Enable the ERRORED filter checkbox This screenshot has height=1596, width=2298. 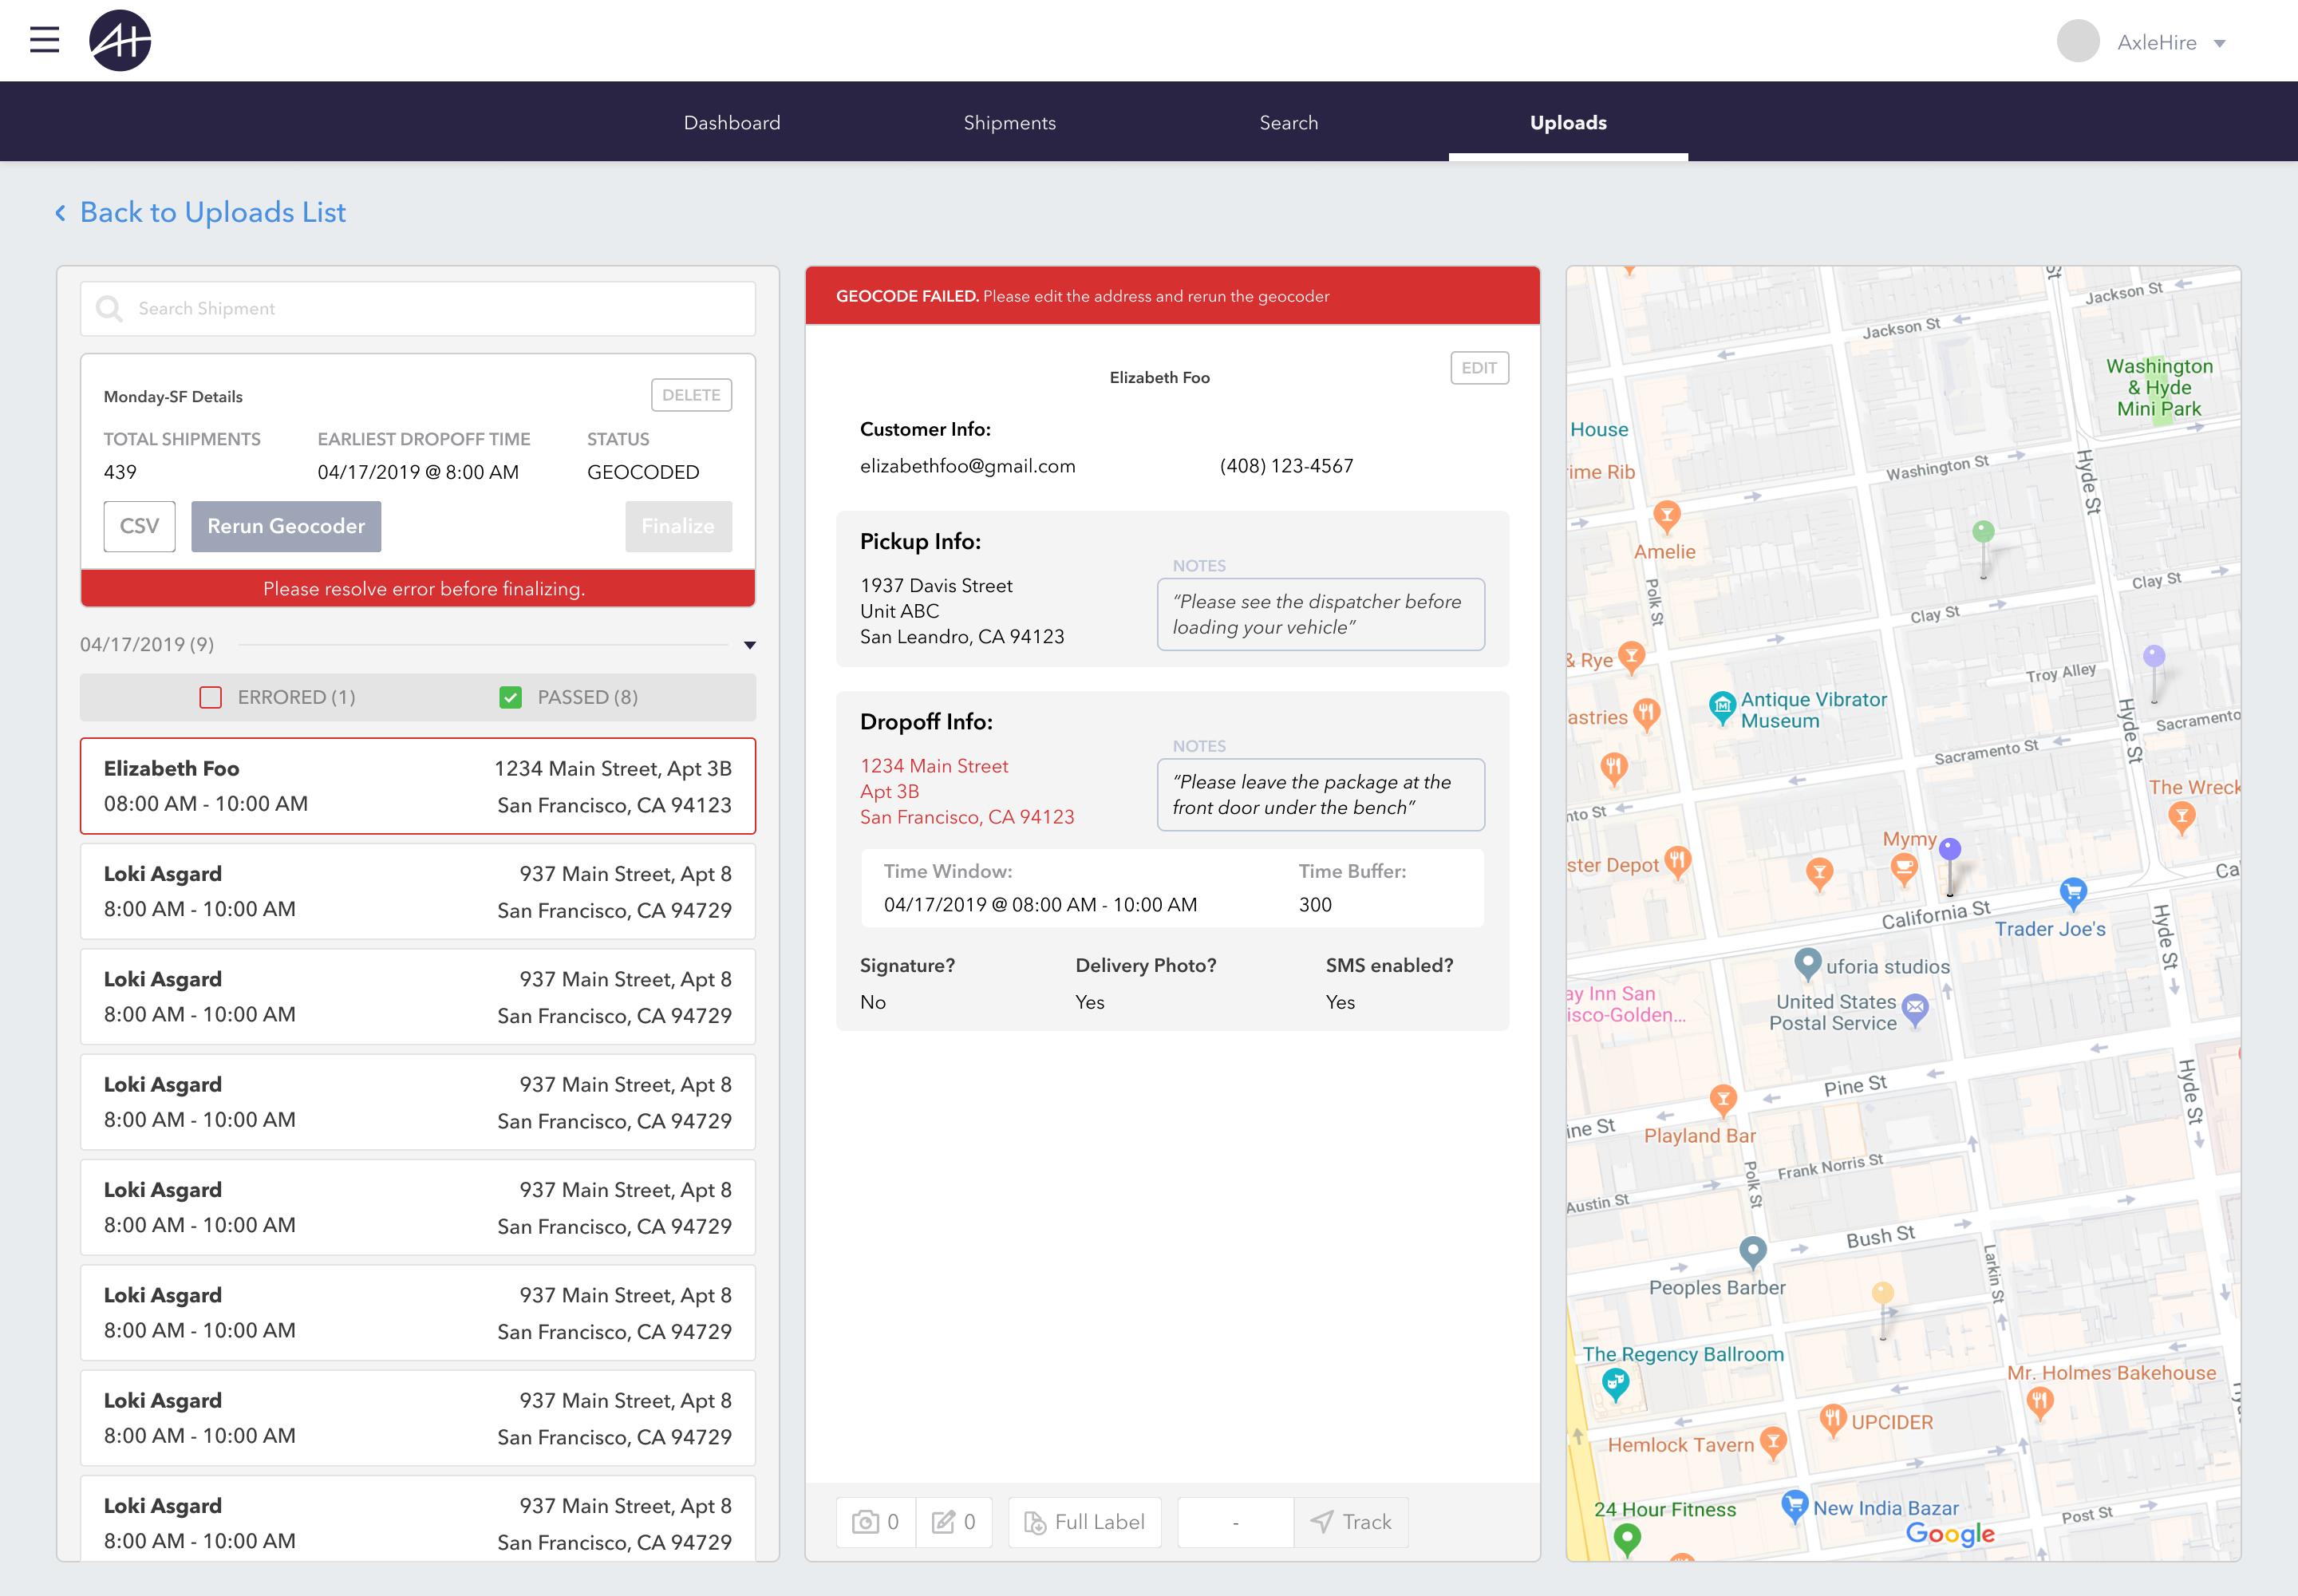click(x=210, y=697)
